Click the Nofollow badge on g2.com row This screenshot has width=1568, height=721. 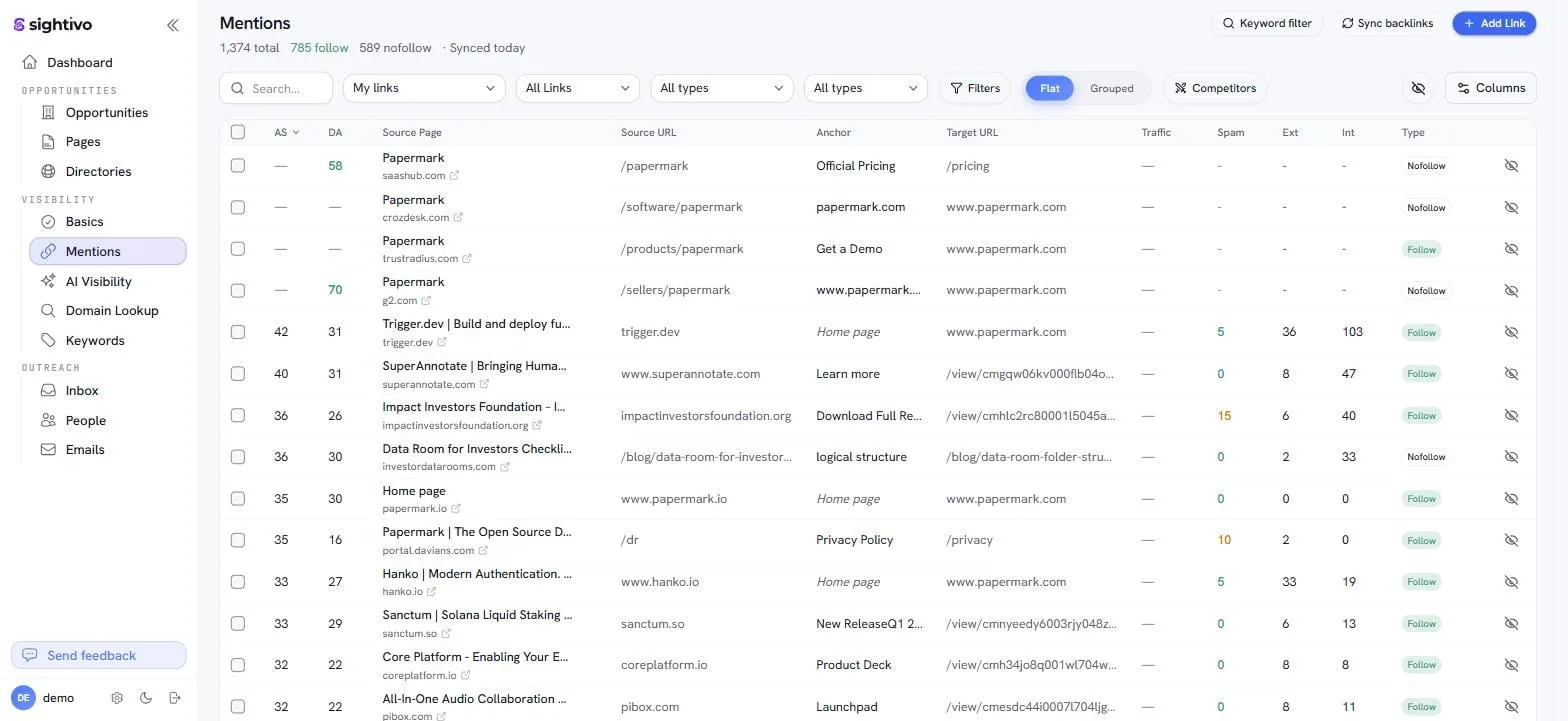click(x=1426, y=291)
